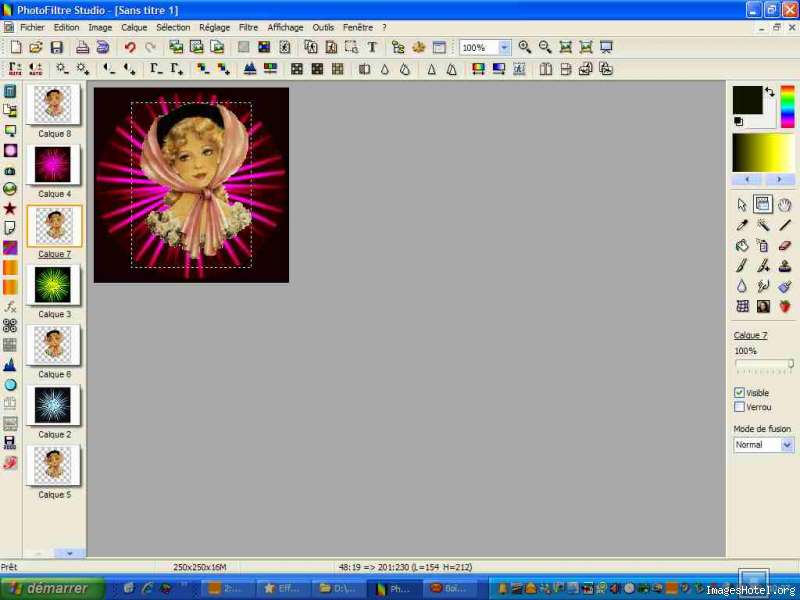The height and width of the screenshot is (600, 800).
Task: Click the Saturation plus icon
Action: (223, 69)
